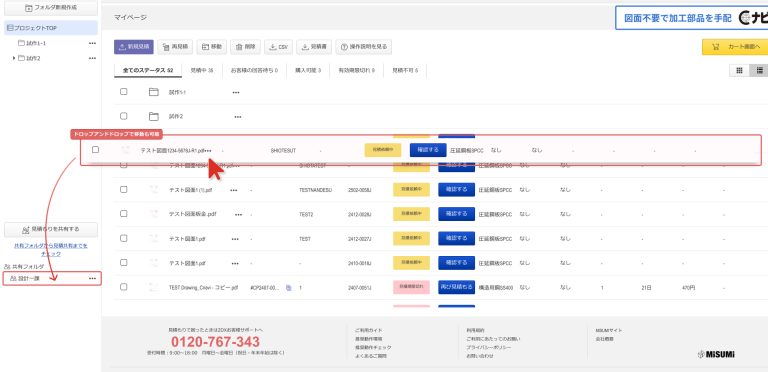The height and width of the screenshot is (372, 768).
Task: Click the 新規見積 upload button
Action: click(134, 47)
